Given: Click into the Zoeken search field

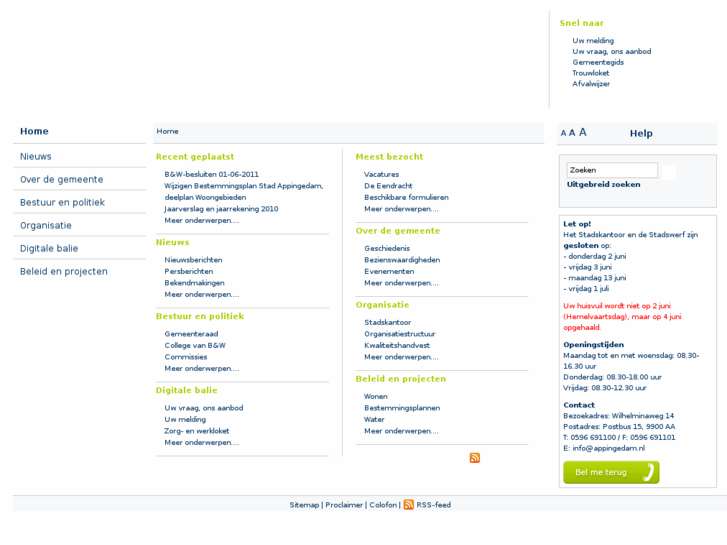Looking at the screenshot, I should pos(612,171).
